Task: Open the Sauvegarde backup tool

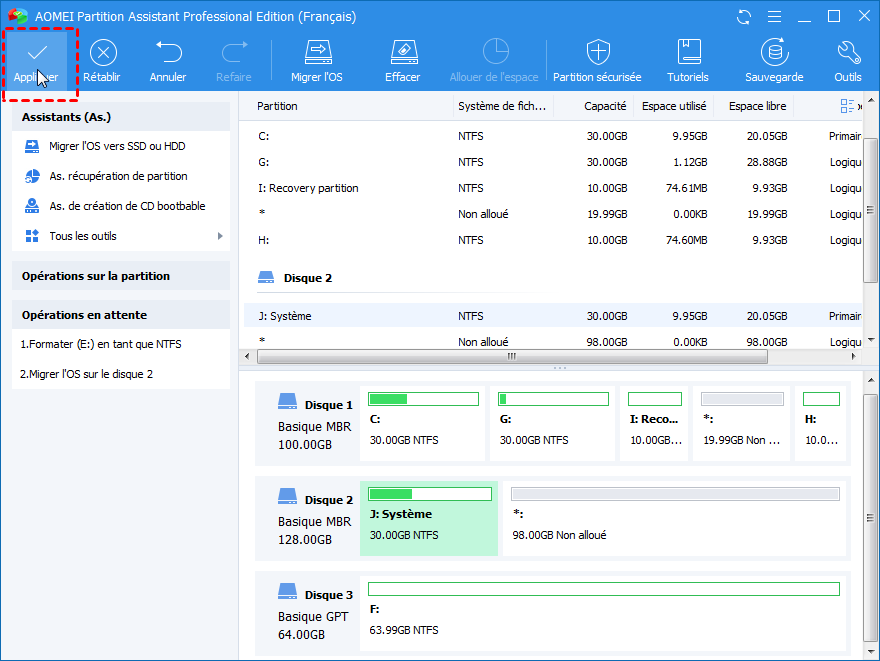Action: [773, 53]
